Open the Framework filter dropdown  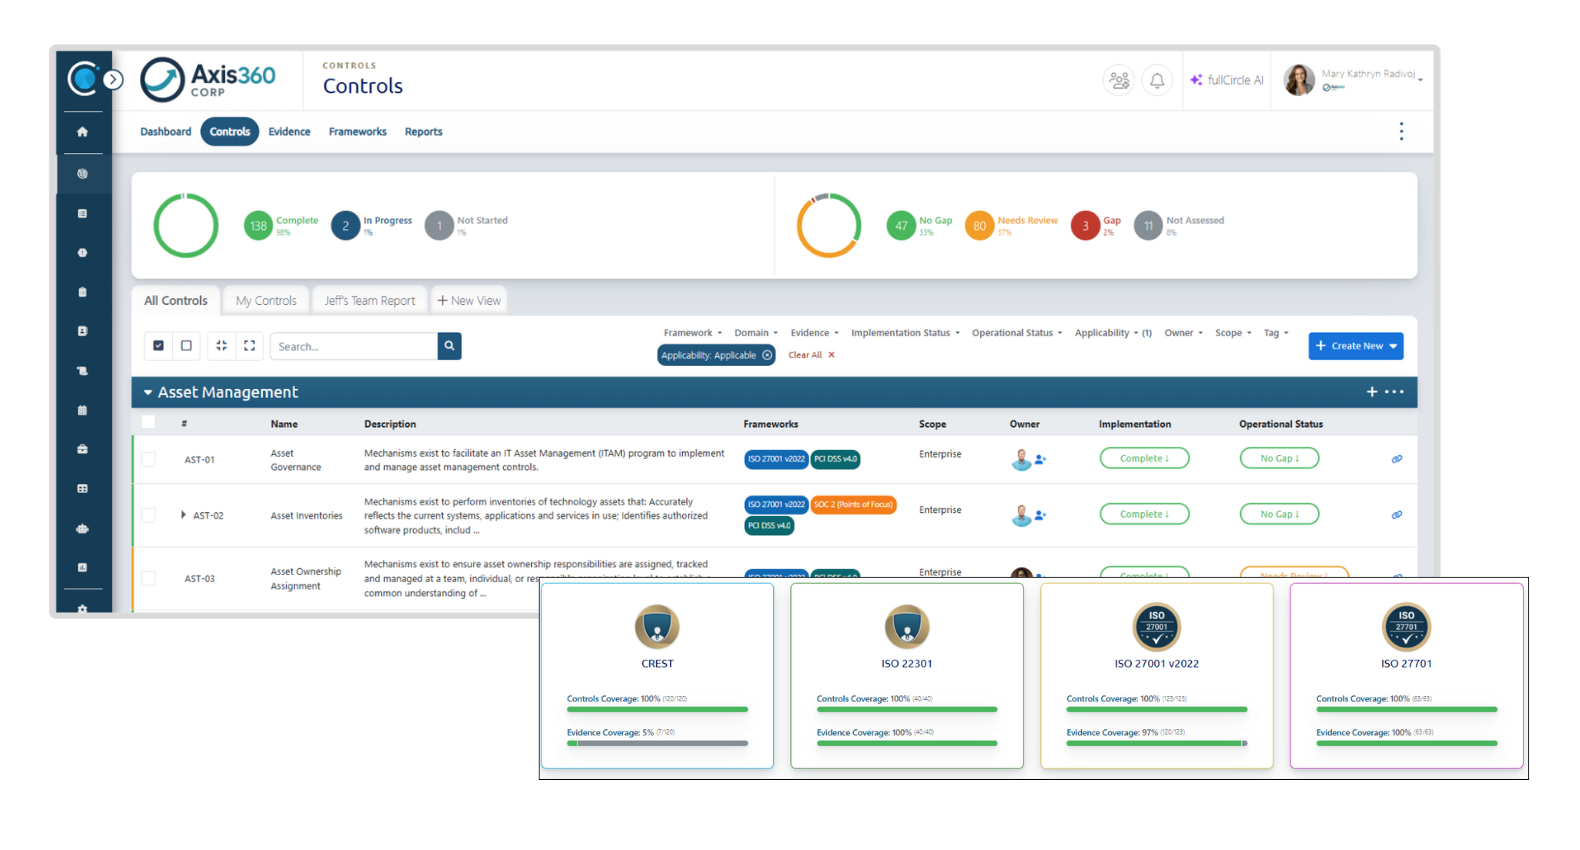pyautogui.click(x=693, y=333)
